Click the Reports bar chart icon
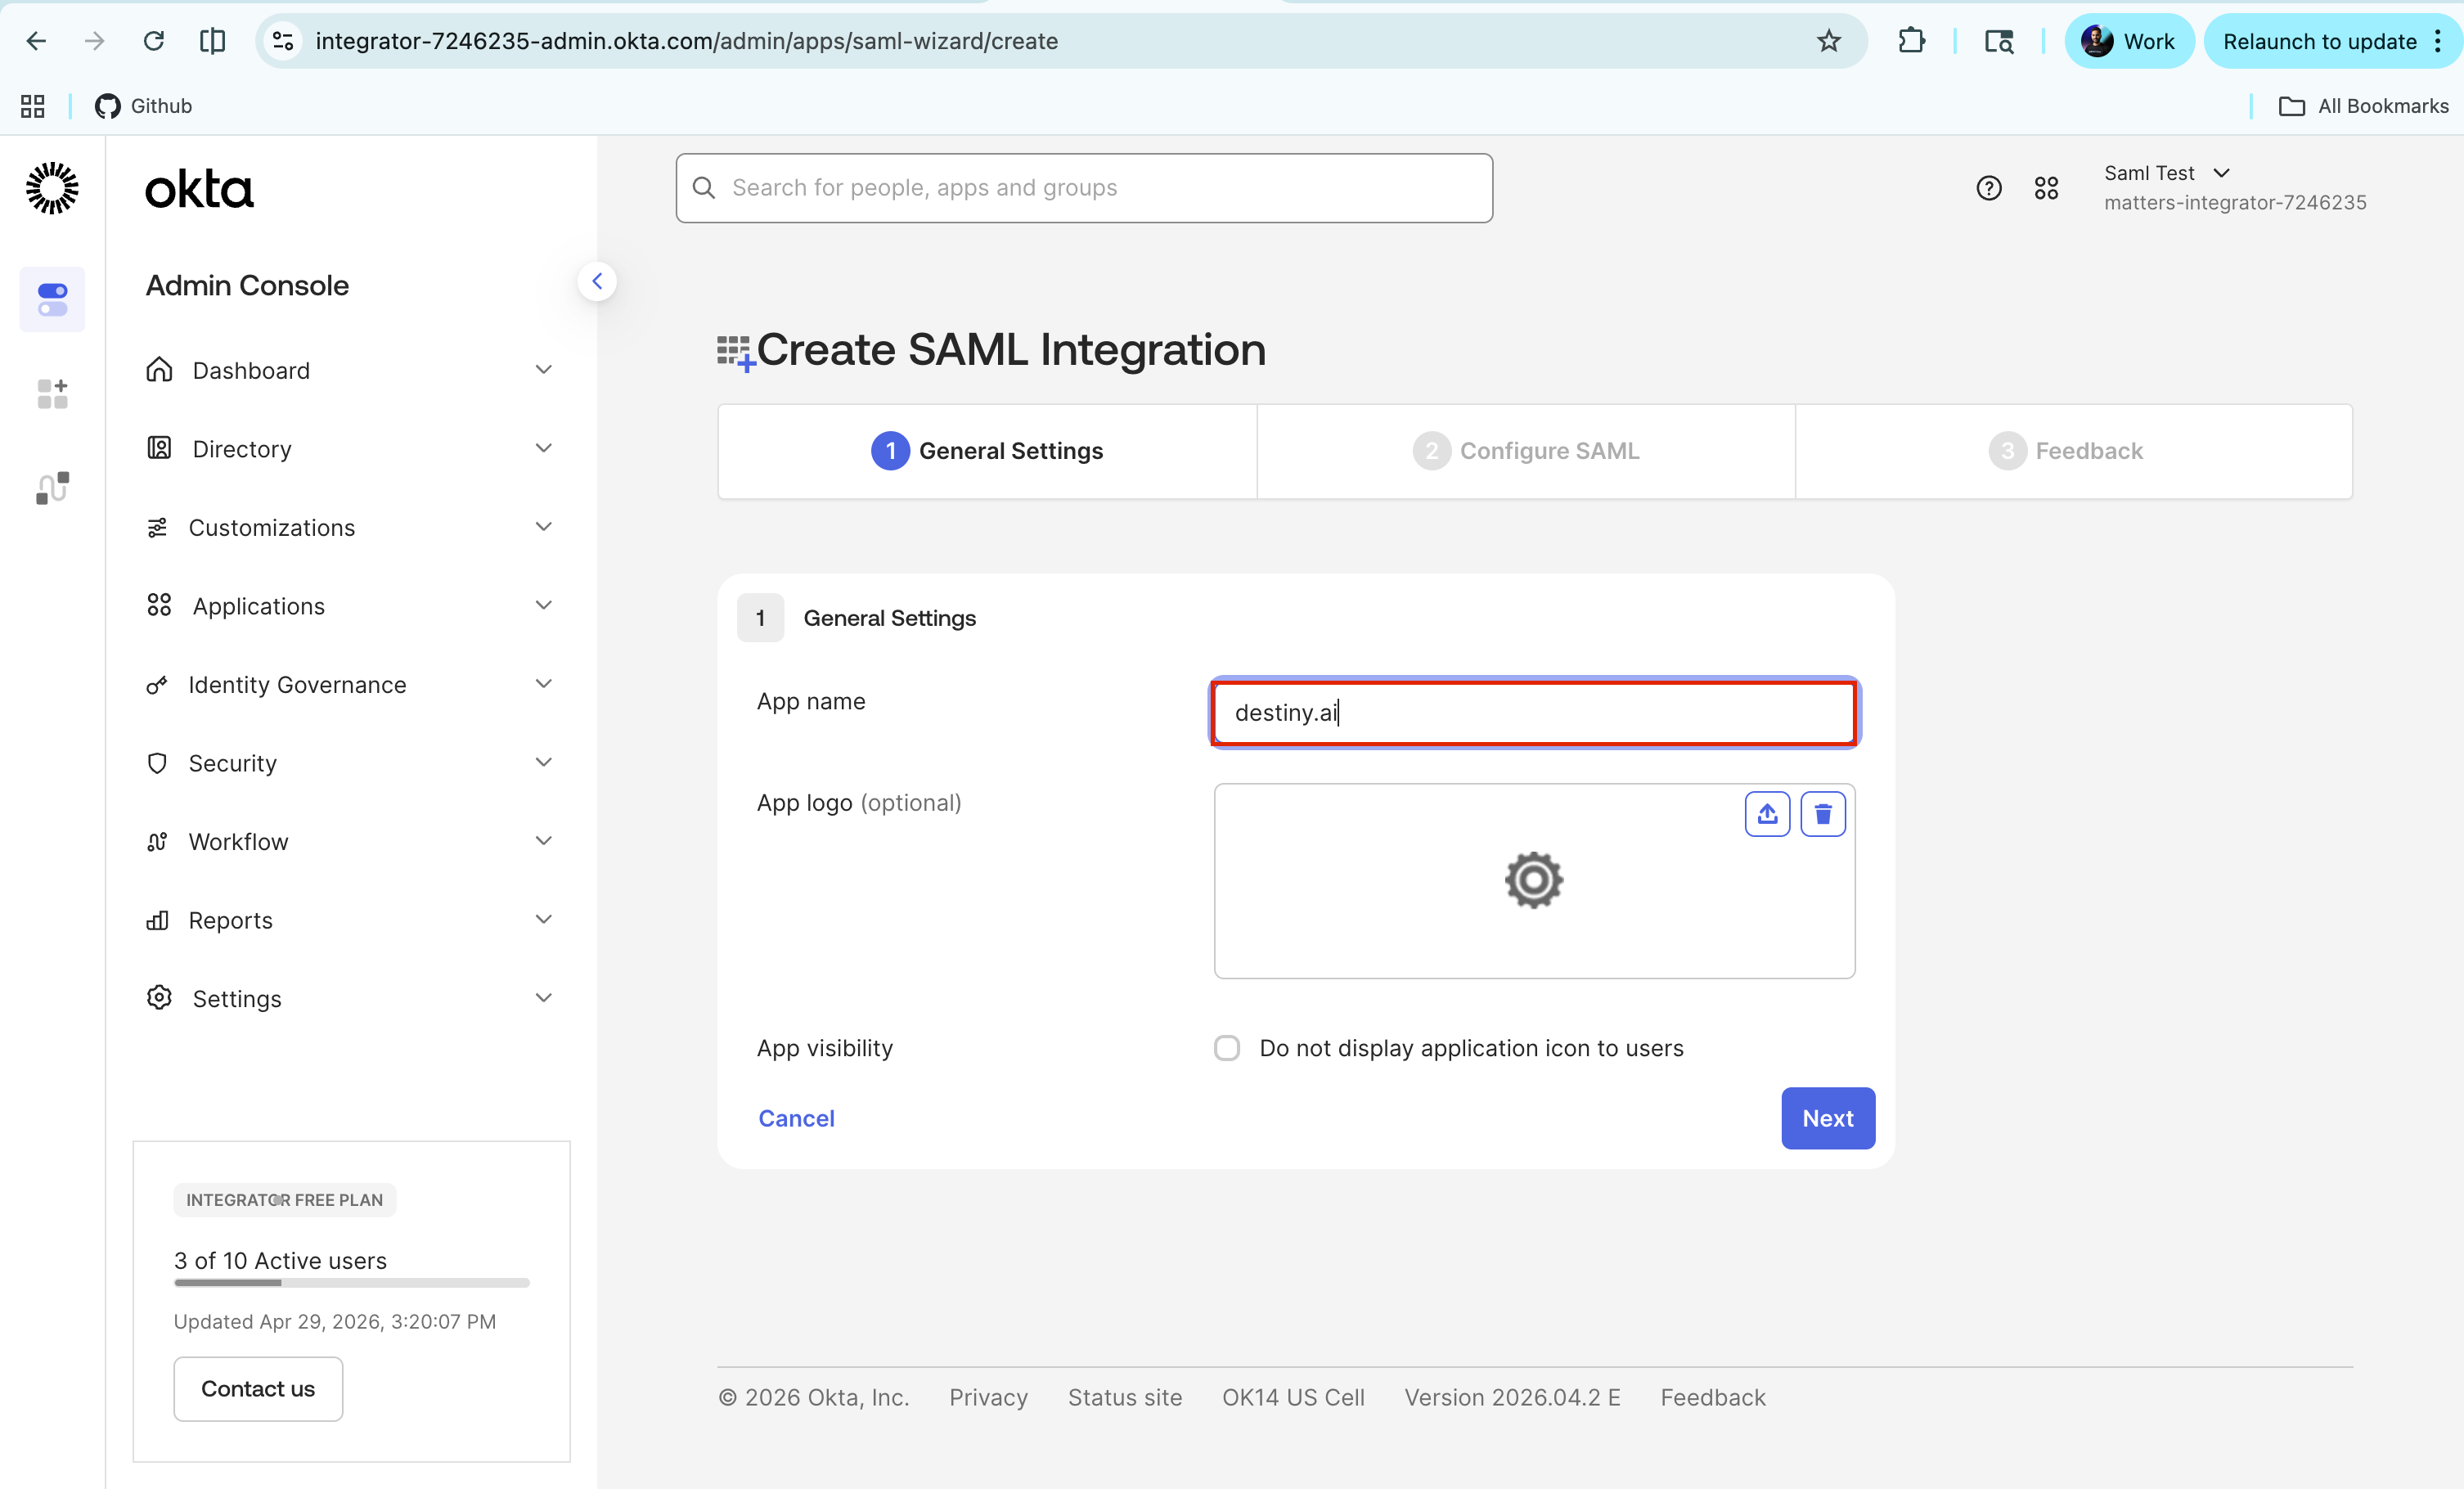Viewport: 2464px width, 1489px height. (x=157, y=920)
